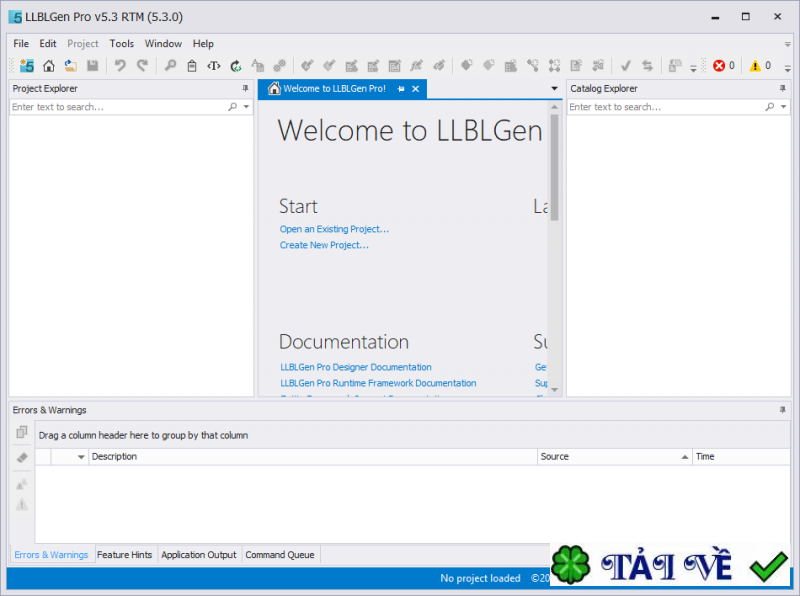Open the Home page toolbar icon

(x=49, y=65)
